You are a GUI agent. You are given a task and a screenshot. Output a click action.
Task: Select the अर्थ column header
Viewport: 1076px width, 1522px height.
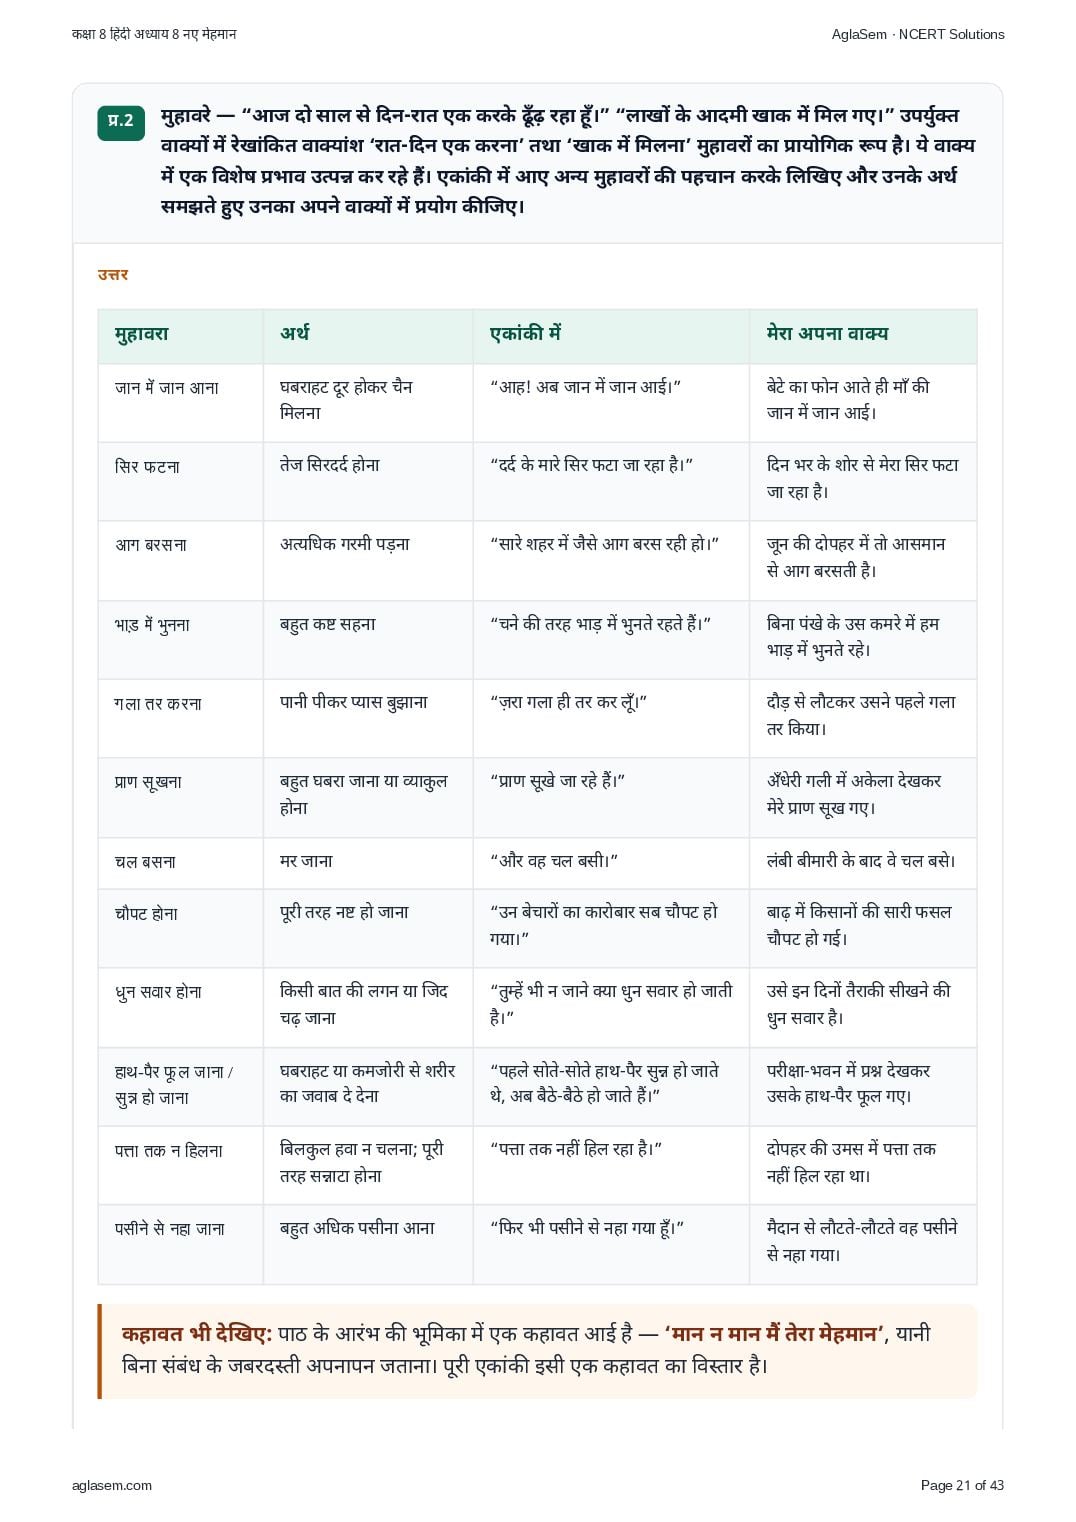pyautogui.click(x=367, y=336)
